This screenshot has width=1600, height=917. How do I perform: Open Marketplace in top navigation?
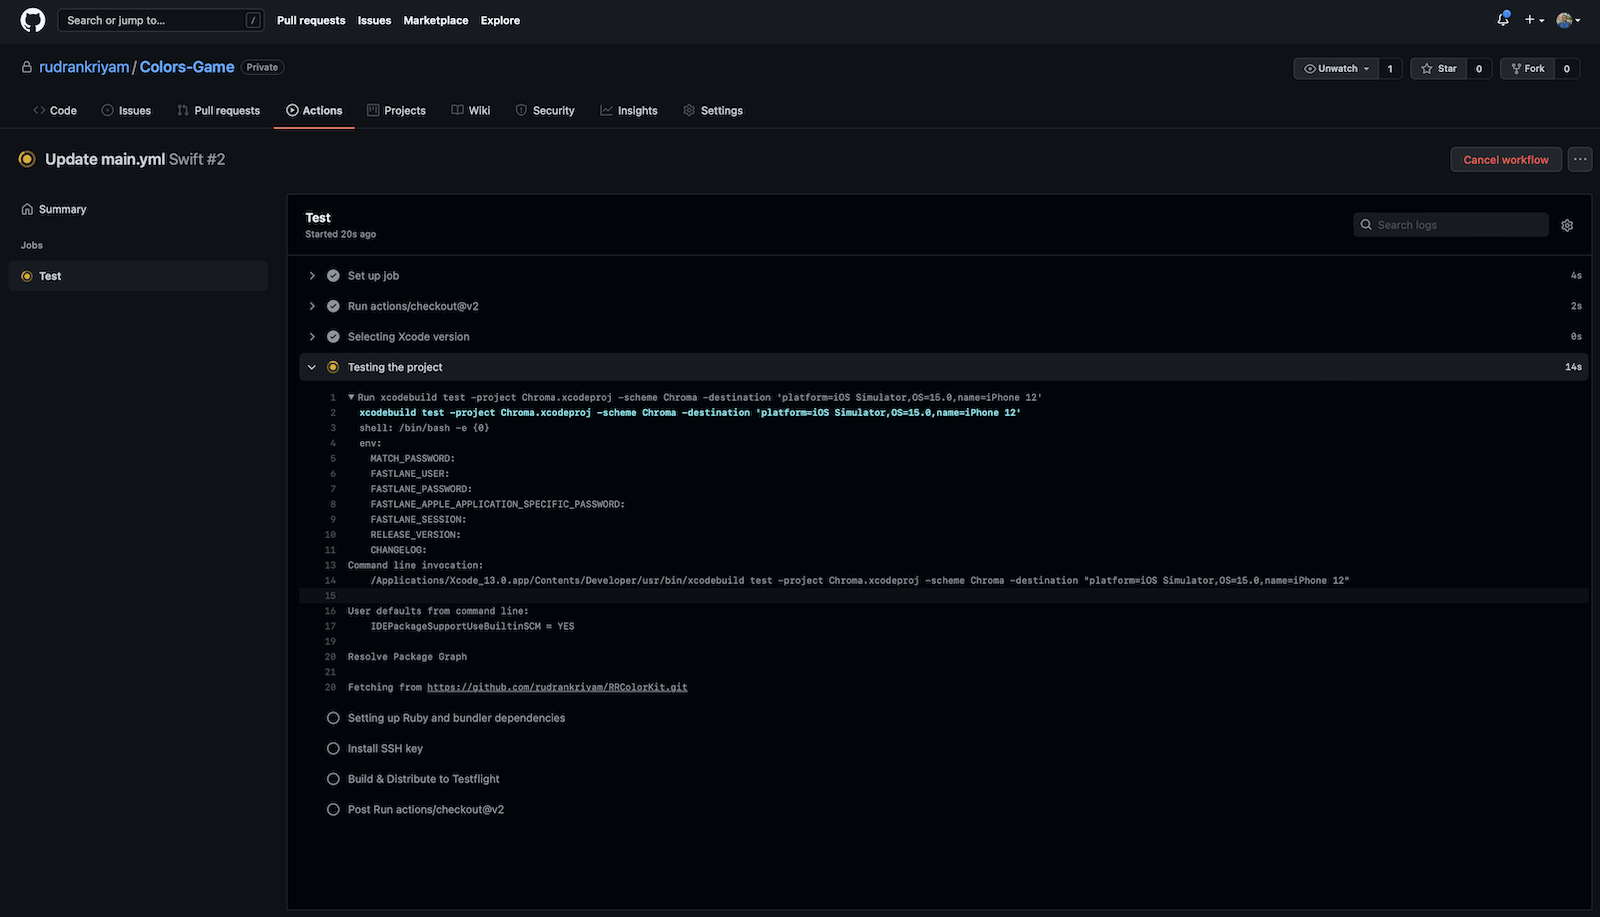point(436,20)
